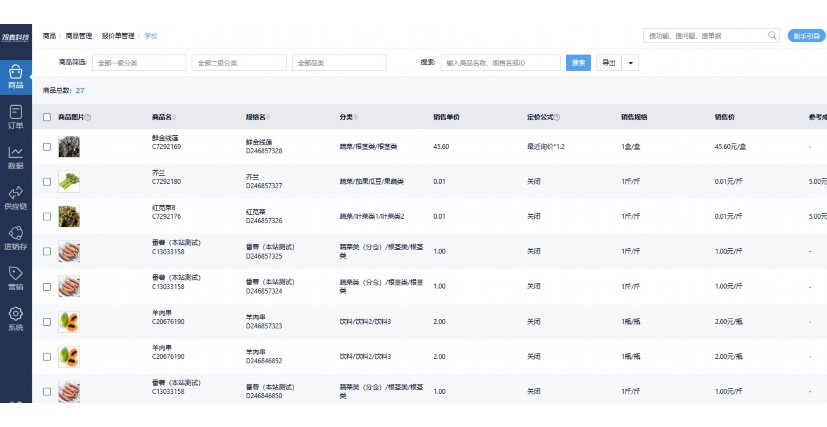The image size is (827, 427).
Task: Open the 全部二级分类 dropdown
Action: pos(238,63)
